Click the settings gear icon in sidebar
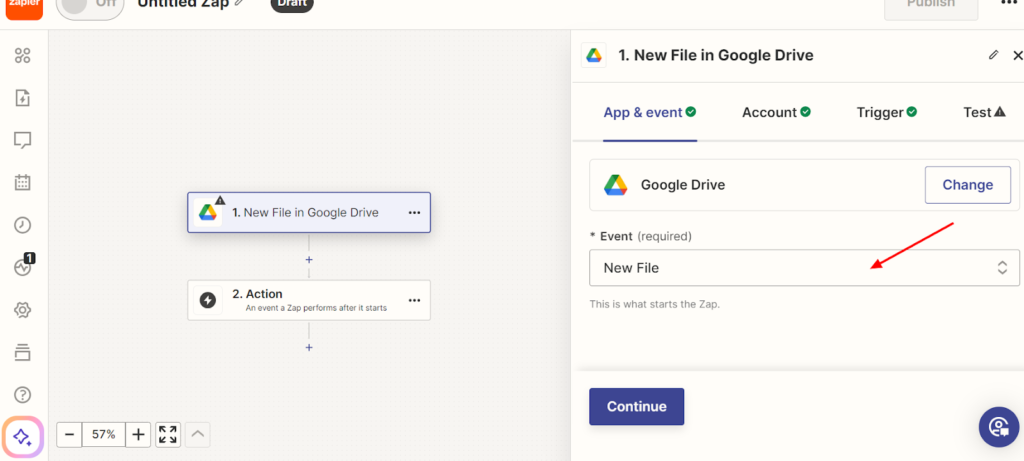This screenshot has height=461, width=1024. point(22,310)
